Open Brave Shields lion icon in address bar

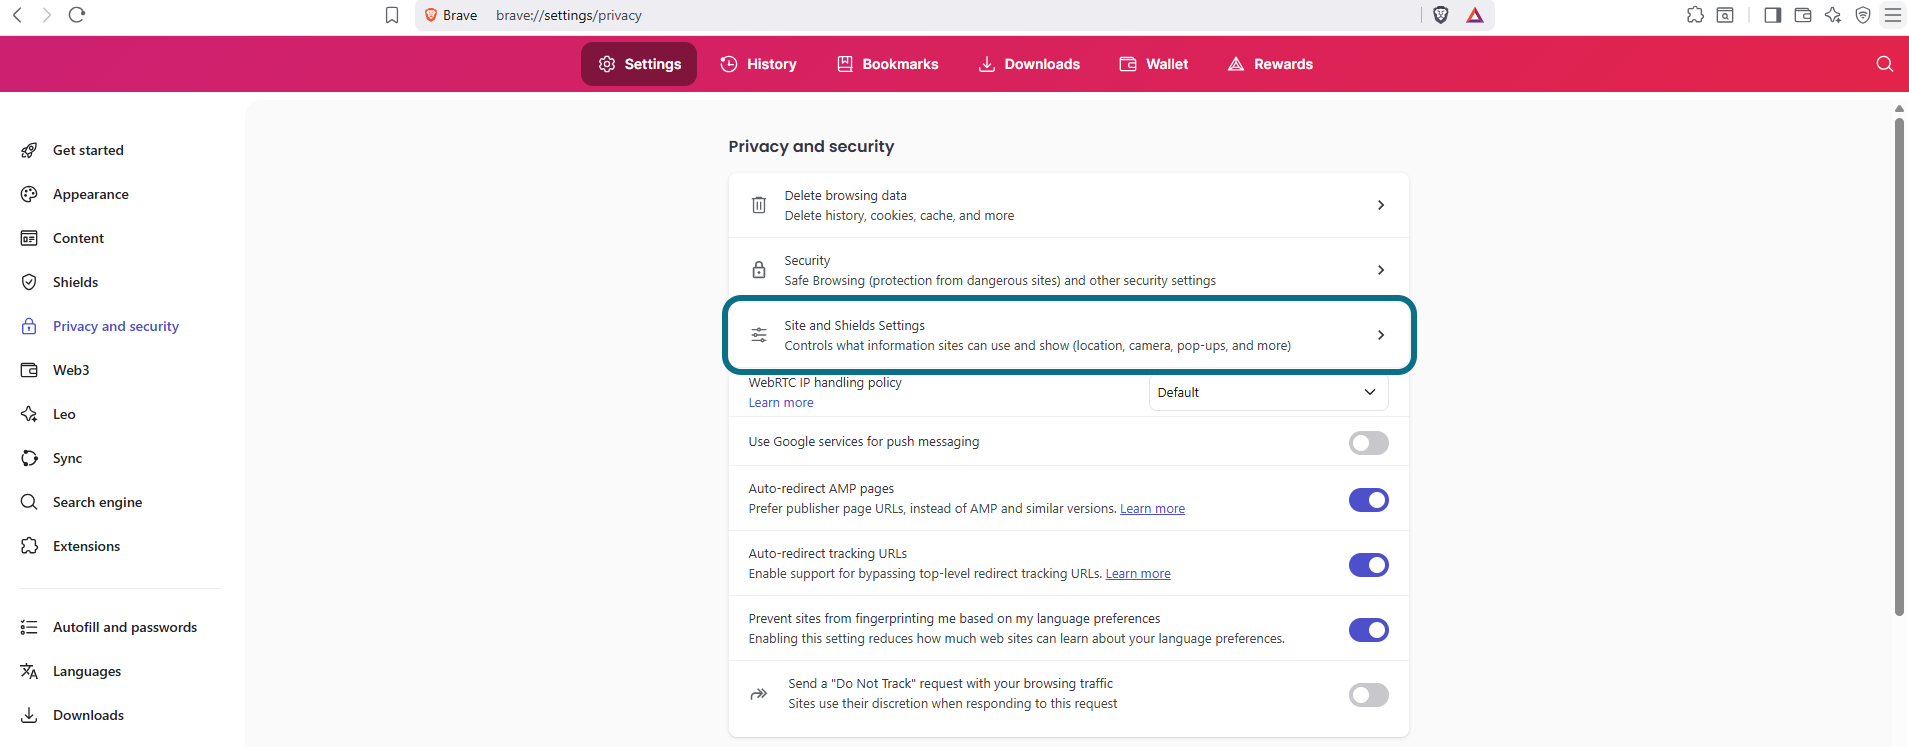[x=1441, y=15]
